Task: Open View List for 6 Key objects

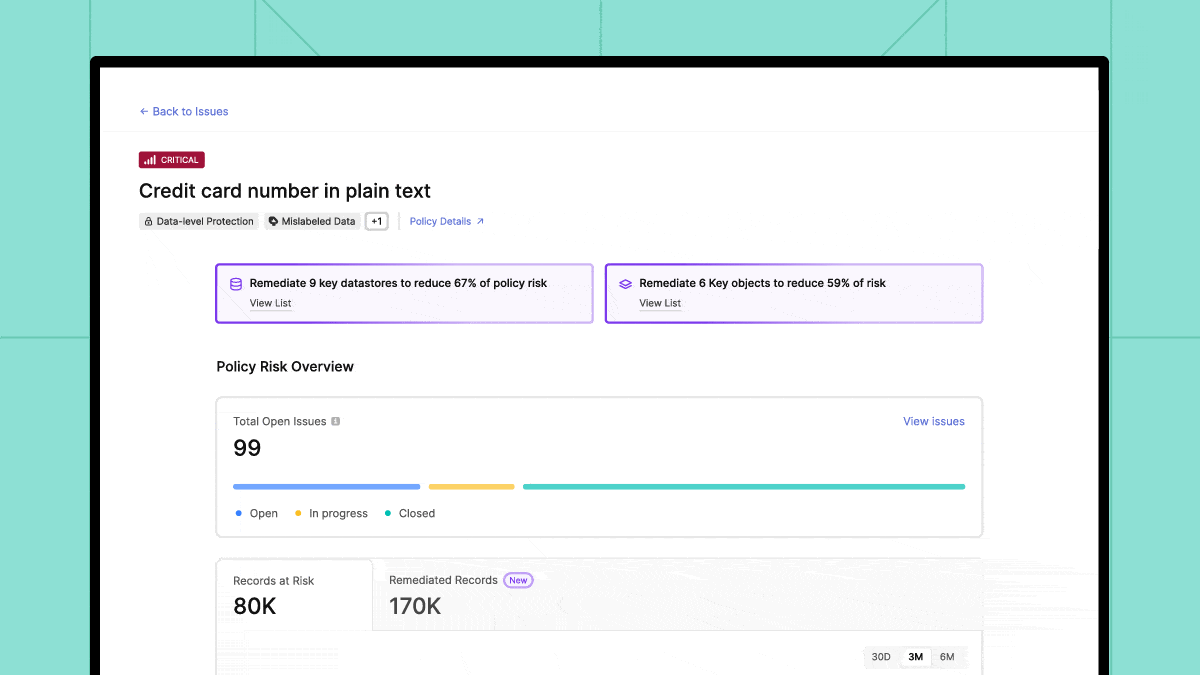Action: pos(660,303)
